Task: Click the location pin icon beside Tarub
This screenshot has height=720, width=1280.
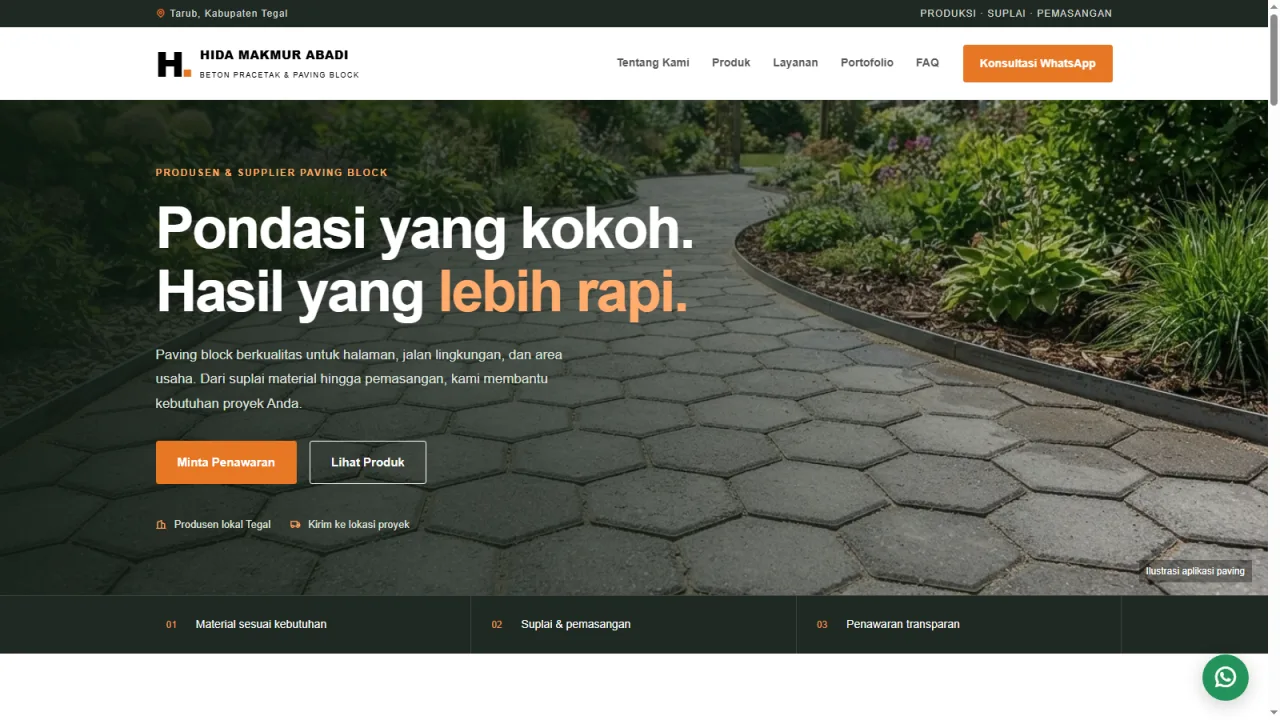Action: click(x=161, y=13)
